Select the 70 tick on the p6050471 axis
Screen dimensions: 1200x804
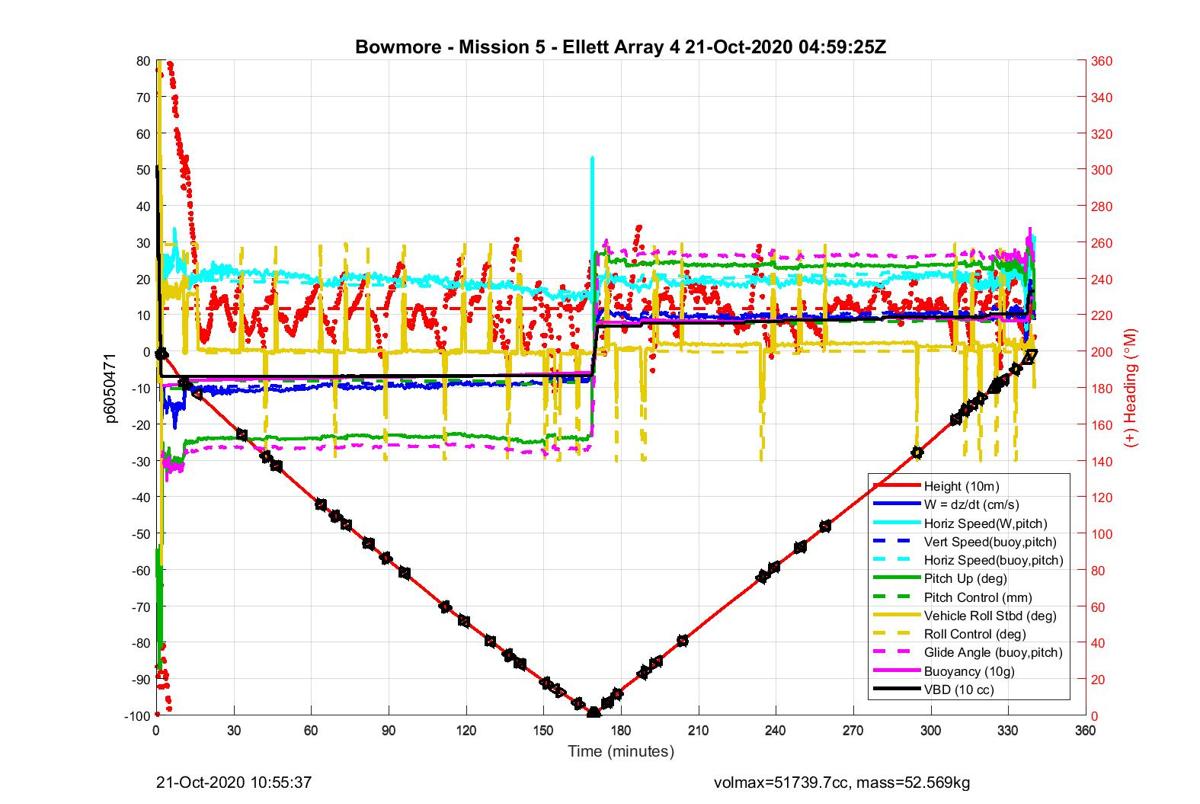[x=143, y=97]
